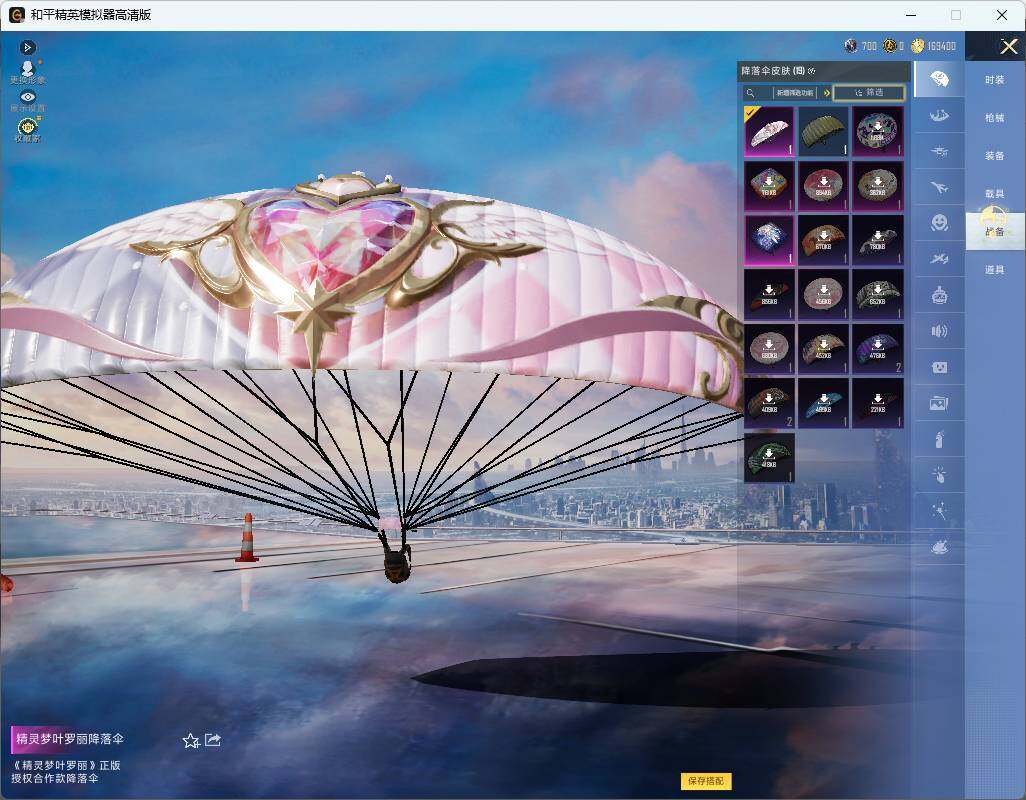This screenshot has height=800, width=1026.
Task: Select the picture gallery category icon
Action: point(939,404)
